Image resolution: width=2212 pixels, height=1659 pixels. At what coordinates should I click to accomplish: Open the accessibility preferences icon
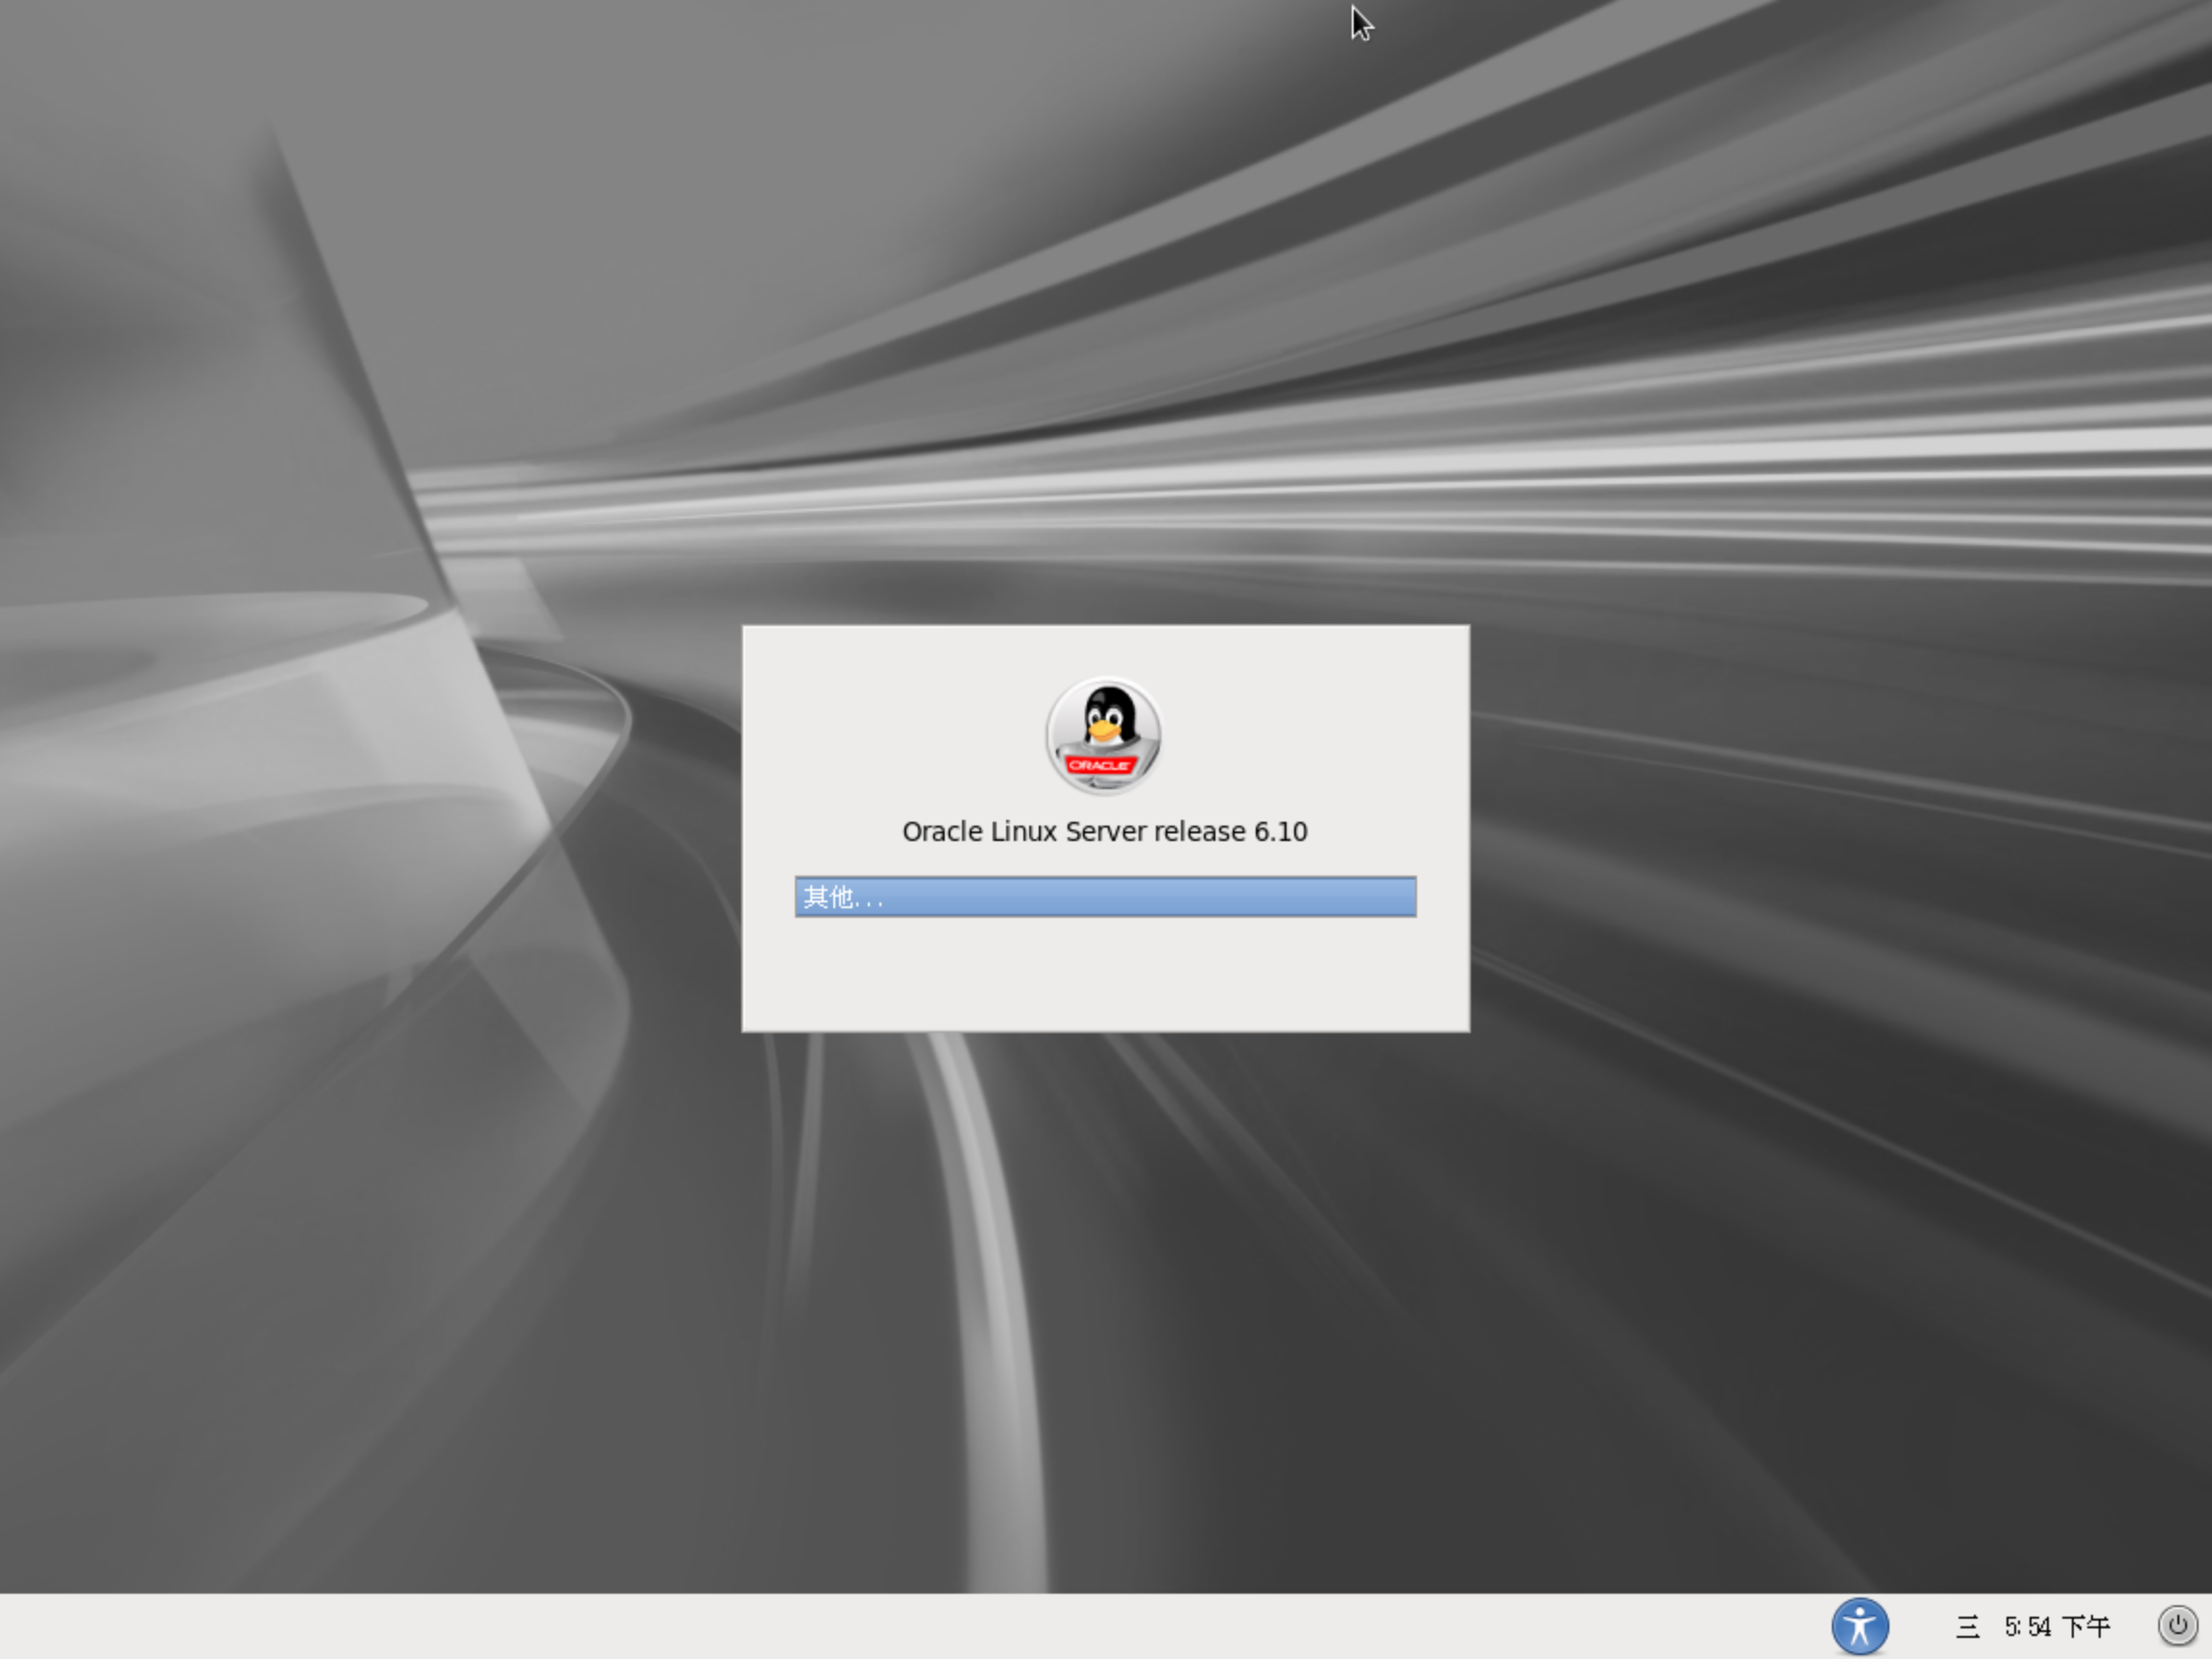click(x=1860, y=1626)
